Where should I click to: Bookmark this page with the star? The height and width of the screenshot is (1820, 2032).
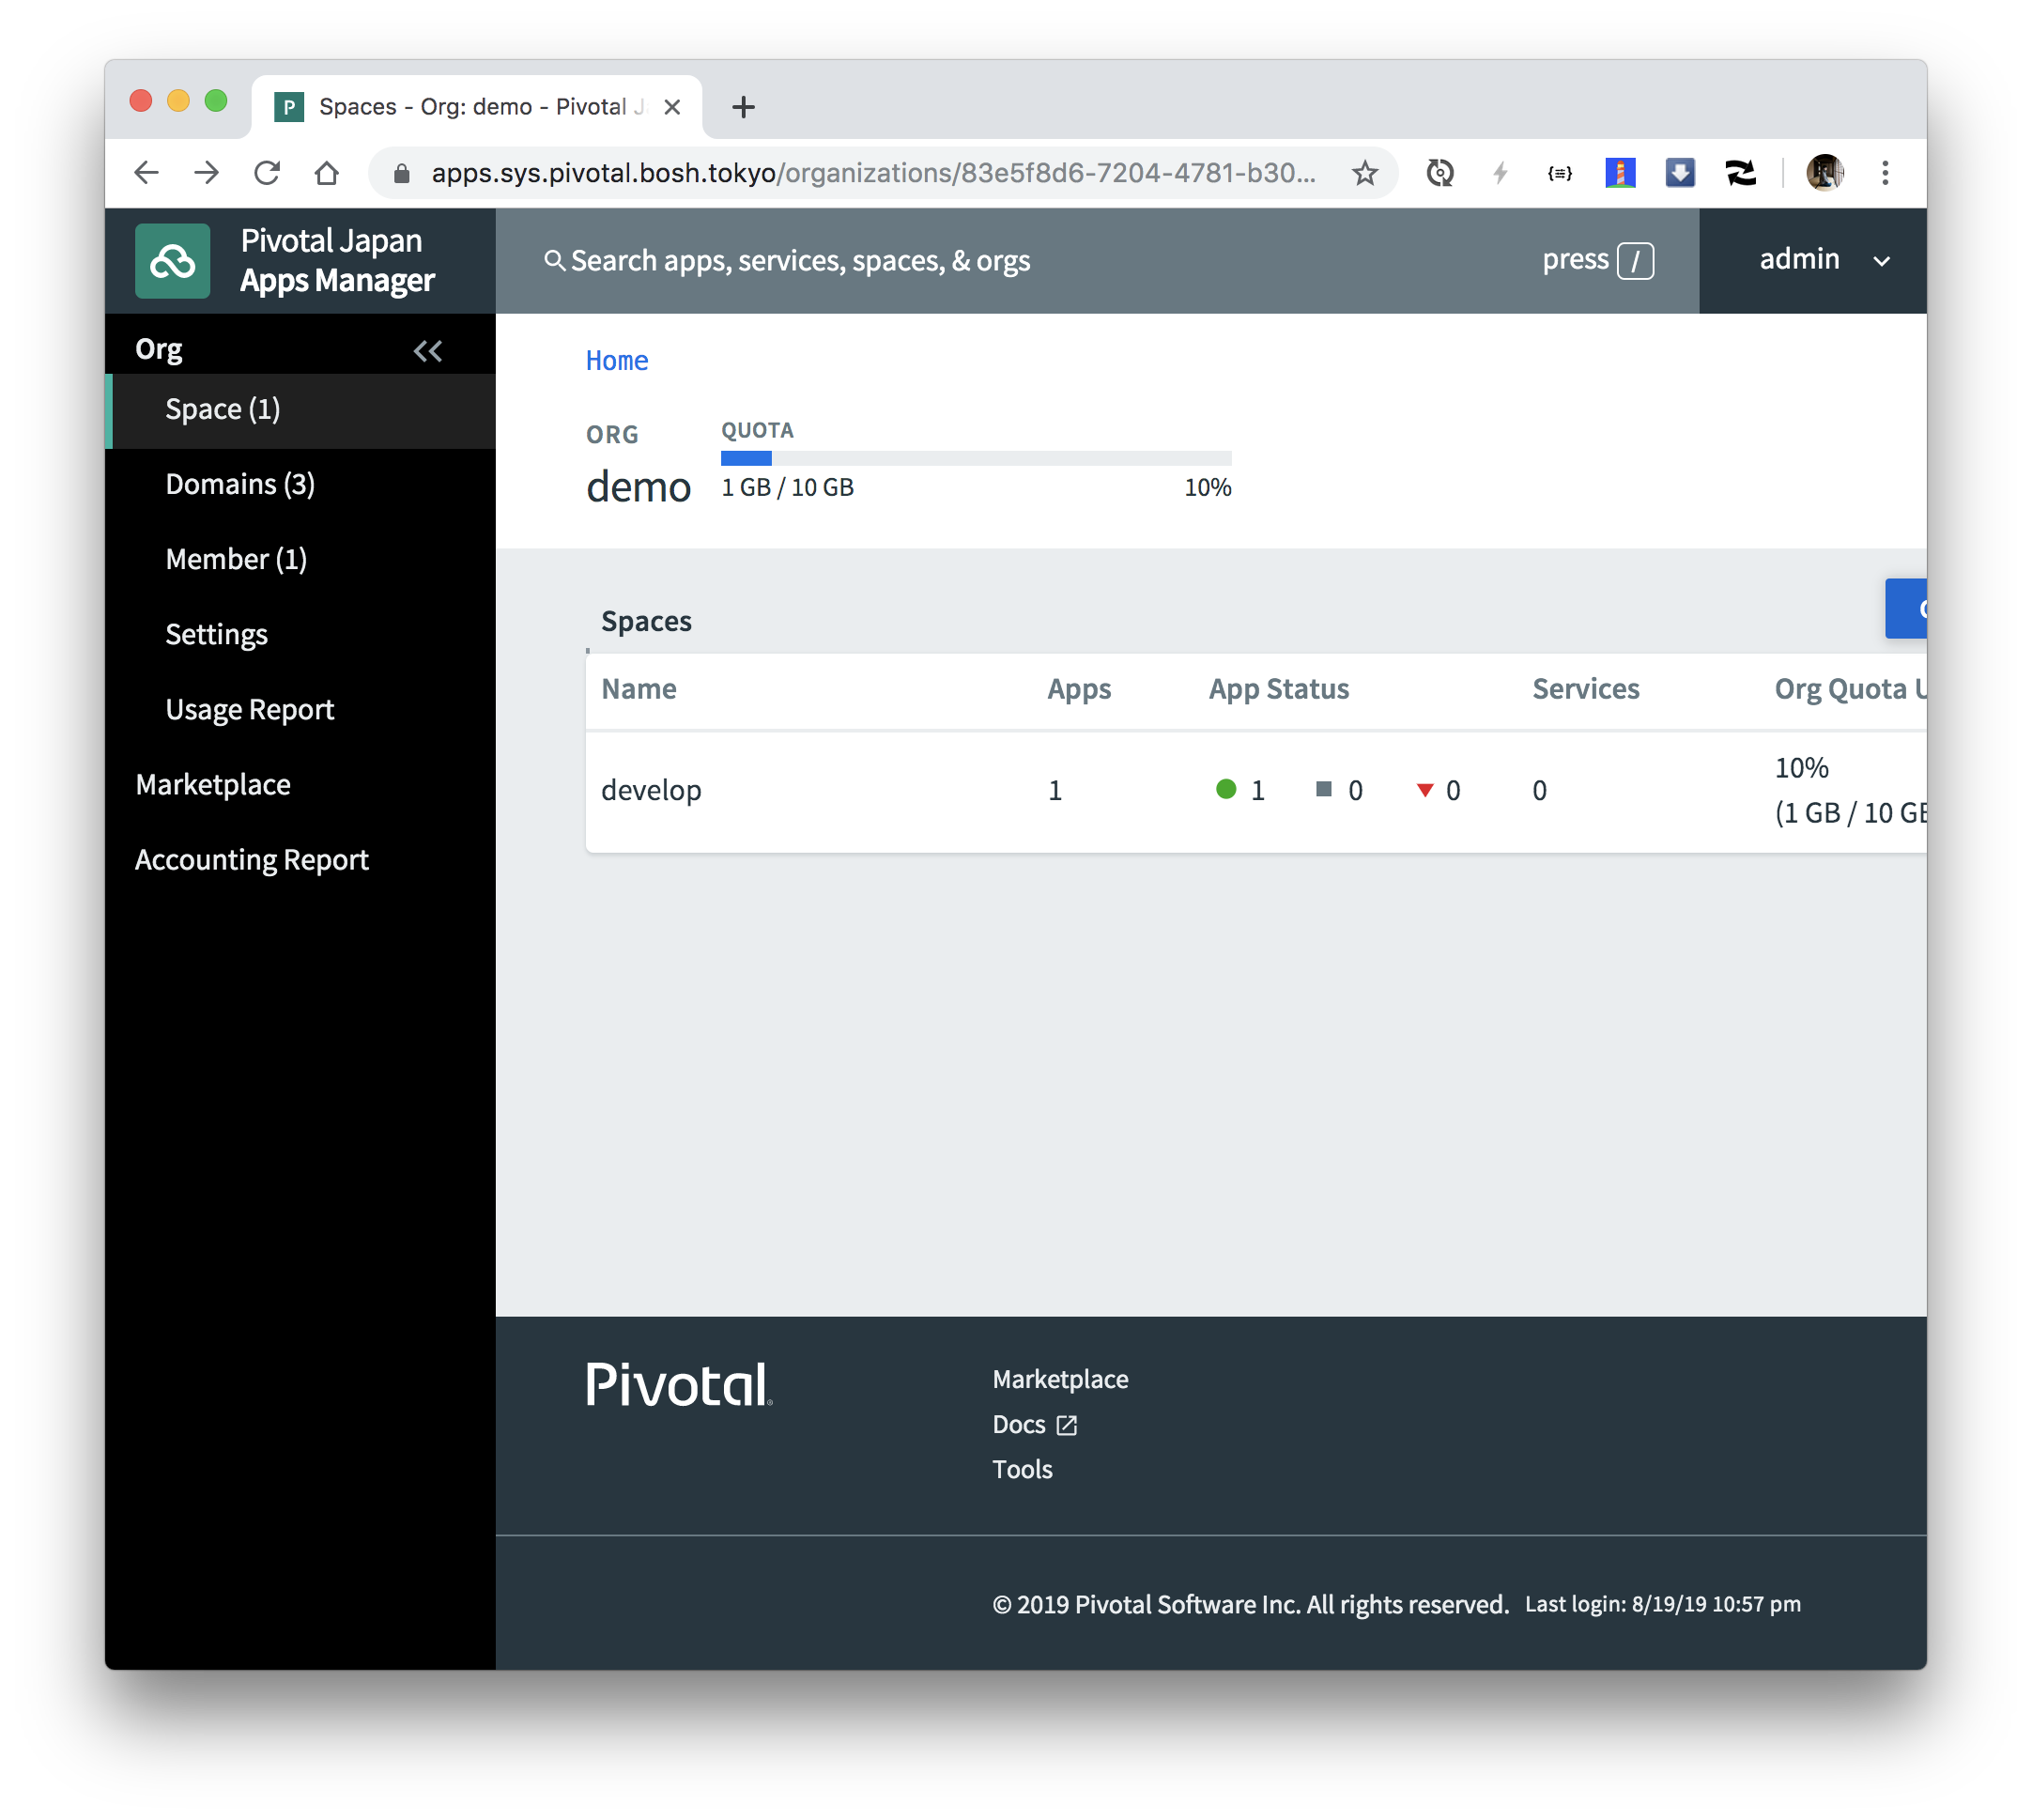tap(1364, 173)
